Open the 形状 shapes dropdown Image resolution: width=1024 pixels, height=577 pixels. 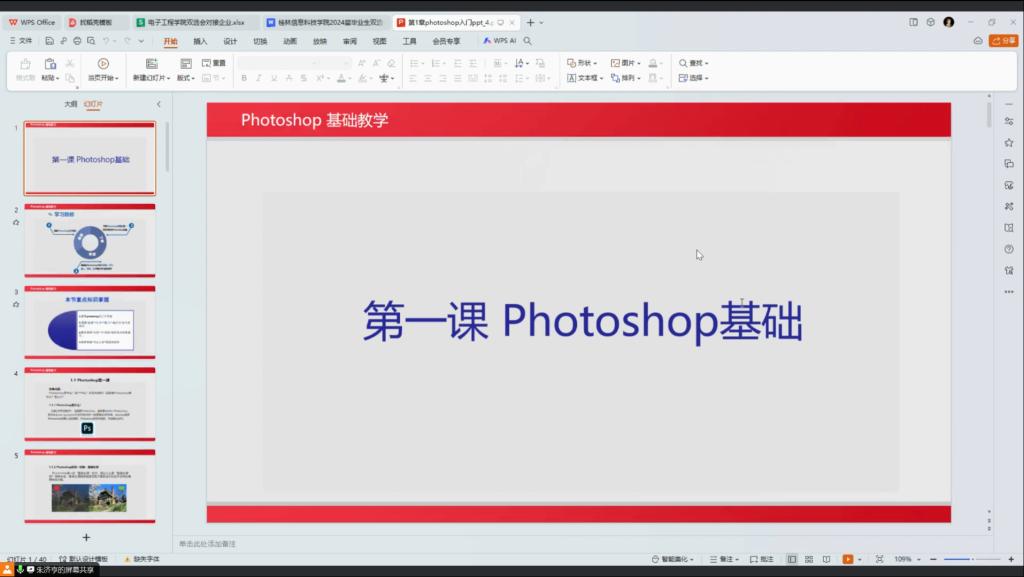(x=583, y=63)
